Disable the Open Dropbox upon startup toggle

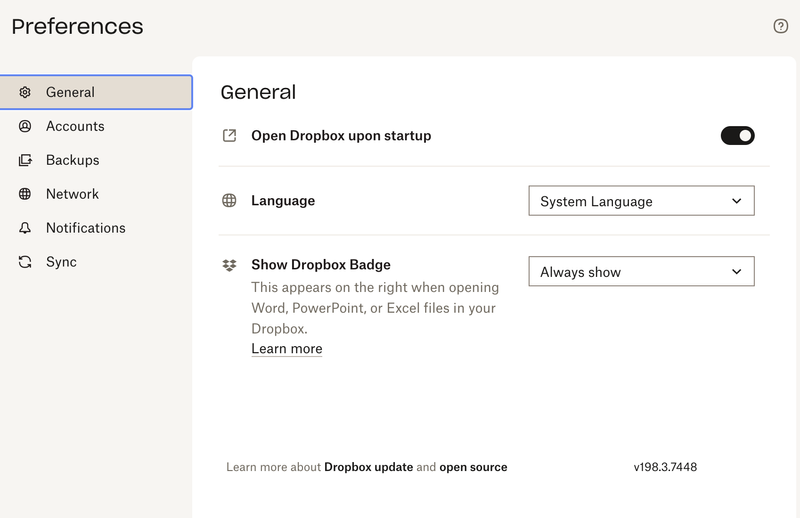click(x=737, y=135)
